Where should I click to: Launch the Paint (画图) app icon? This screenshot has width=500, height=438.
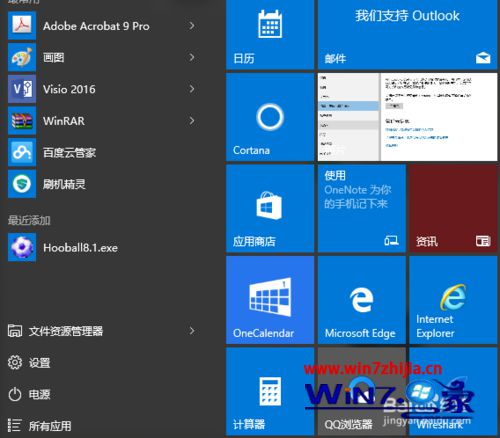(22, 57)
